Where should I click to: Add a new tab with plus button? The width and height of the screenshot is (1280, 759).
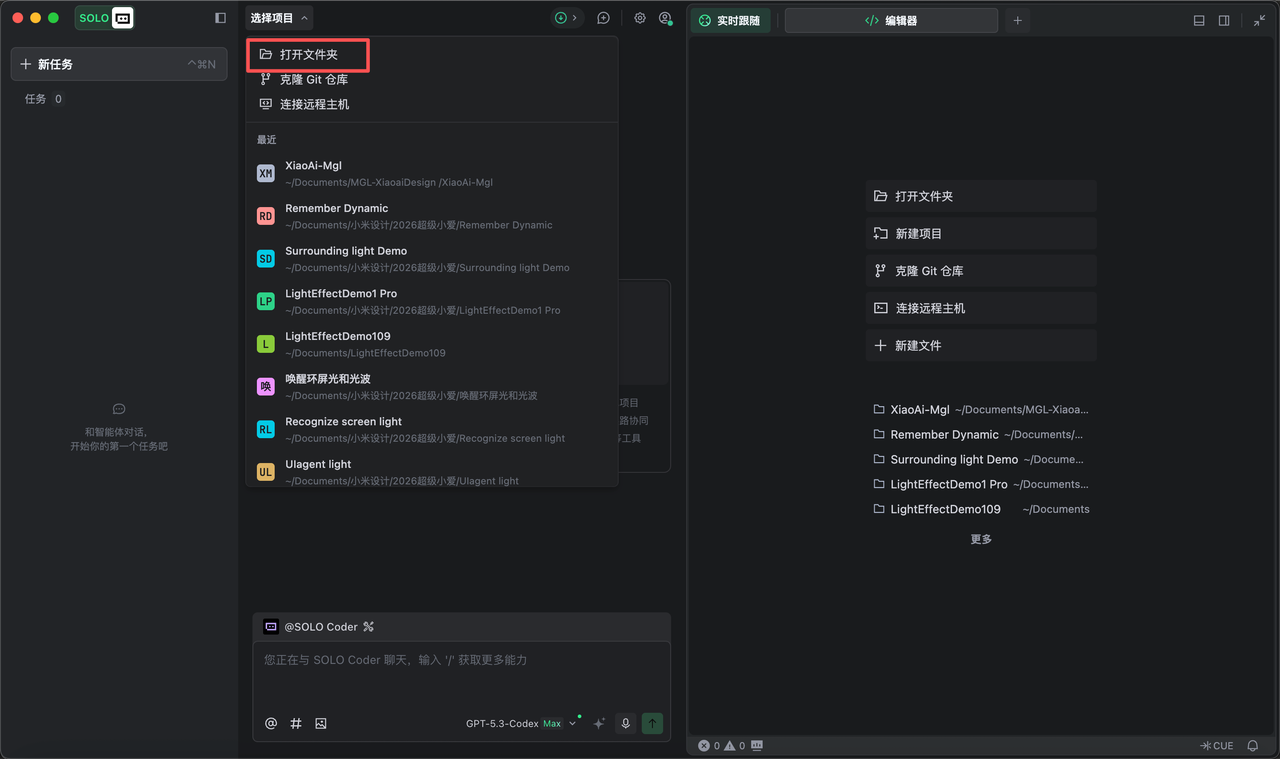[x=1018, y=20]
